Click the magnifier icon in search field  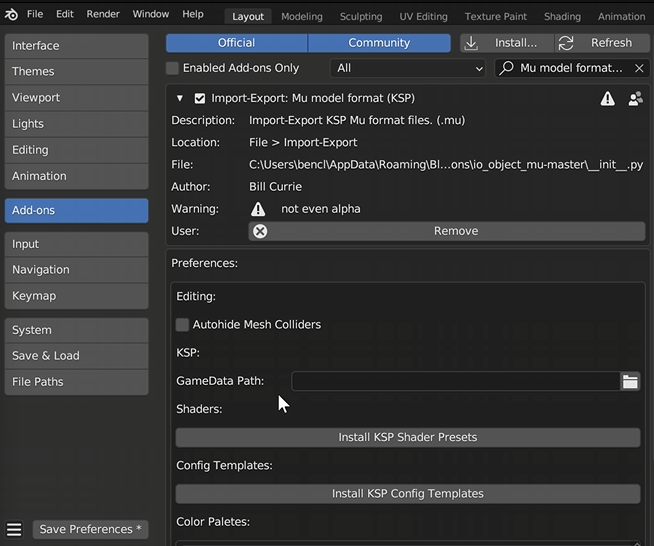tap(507, 69)
